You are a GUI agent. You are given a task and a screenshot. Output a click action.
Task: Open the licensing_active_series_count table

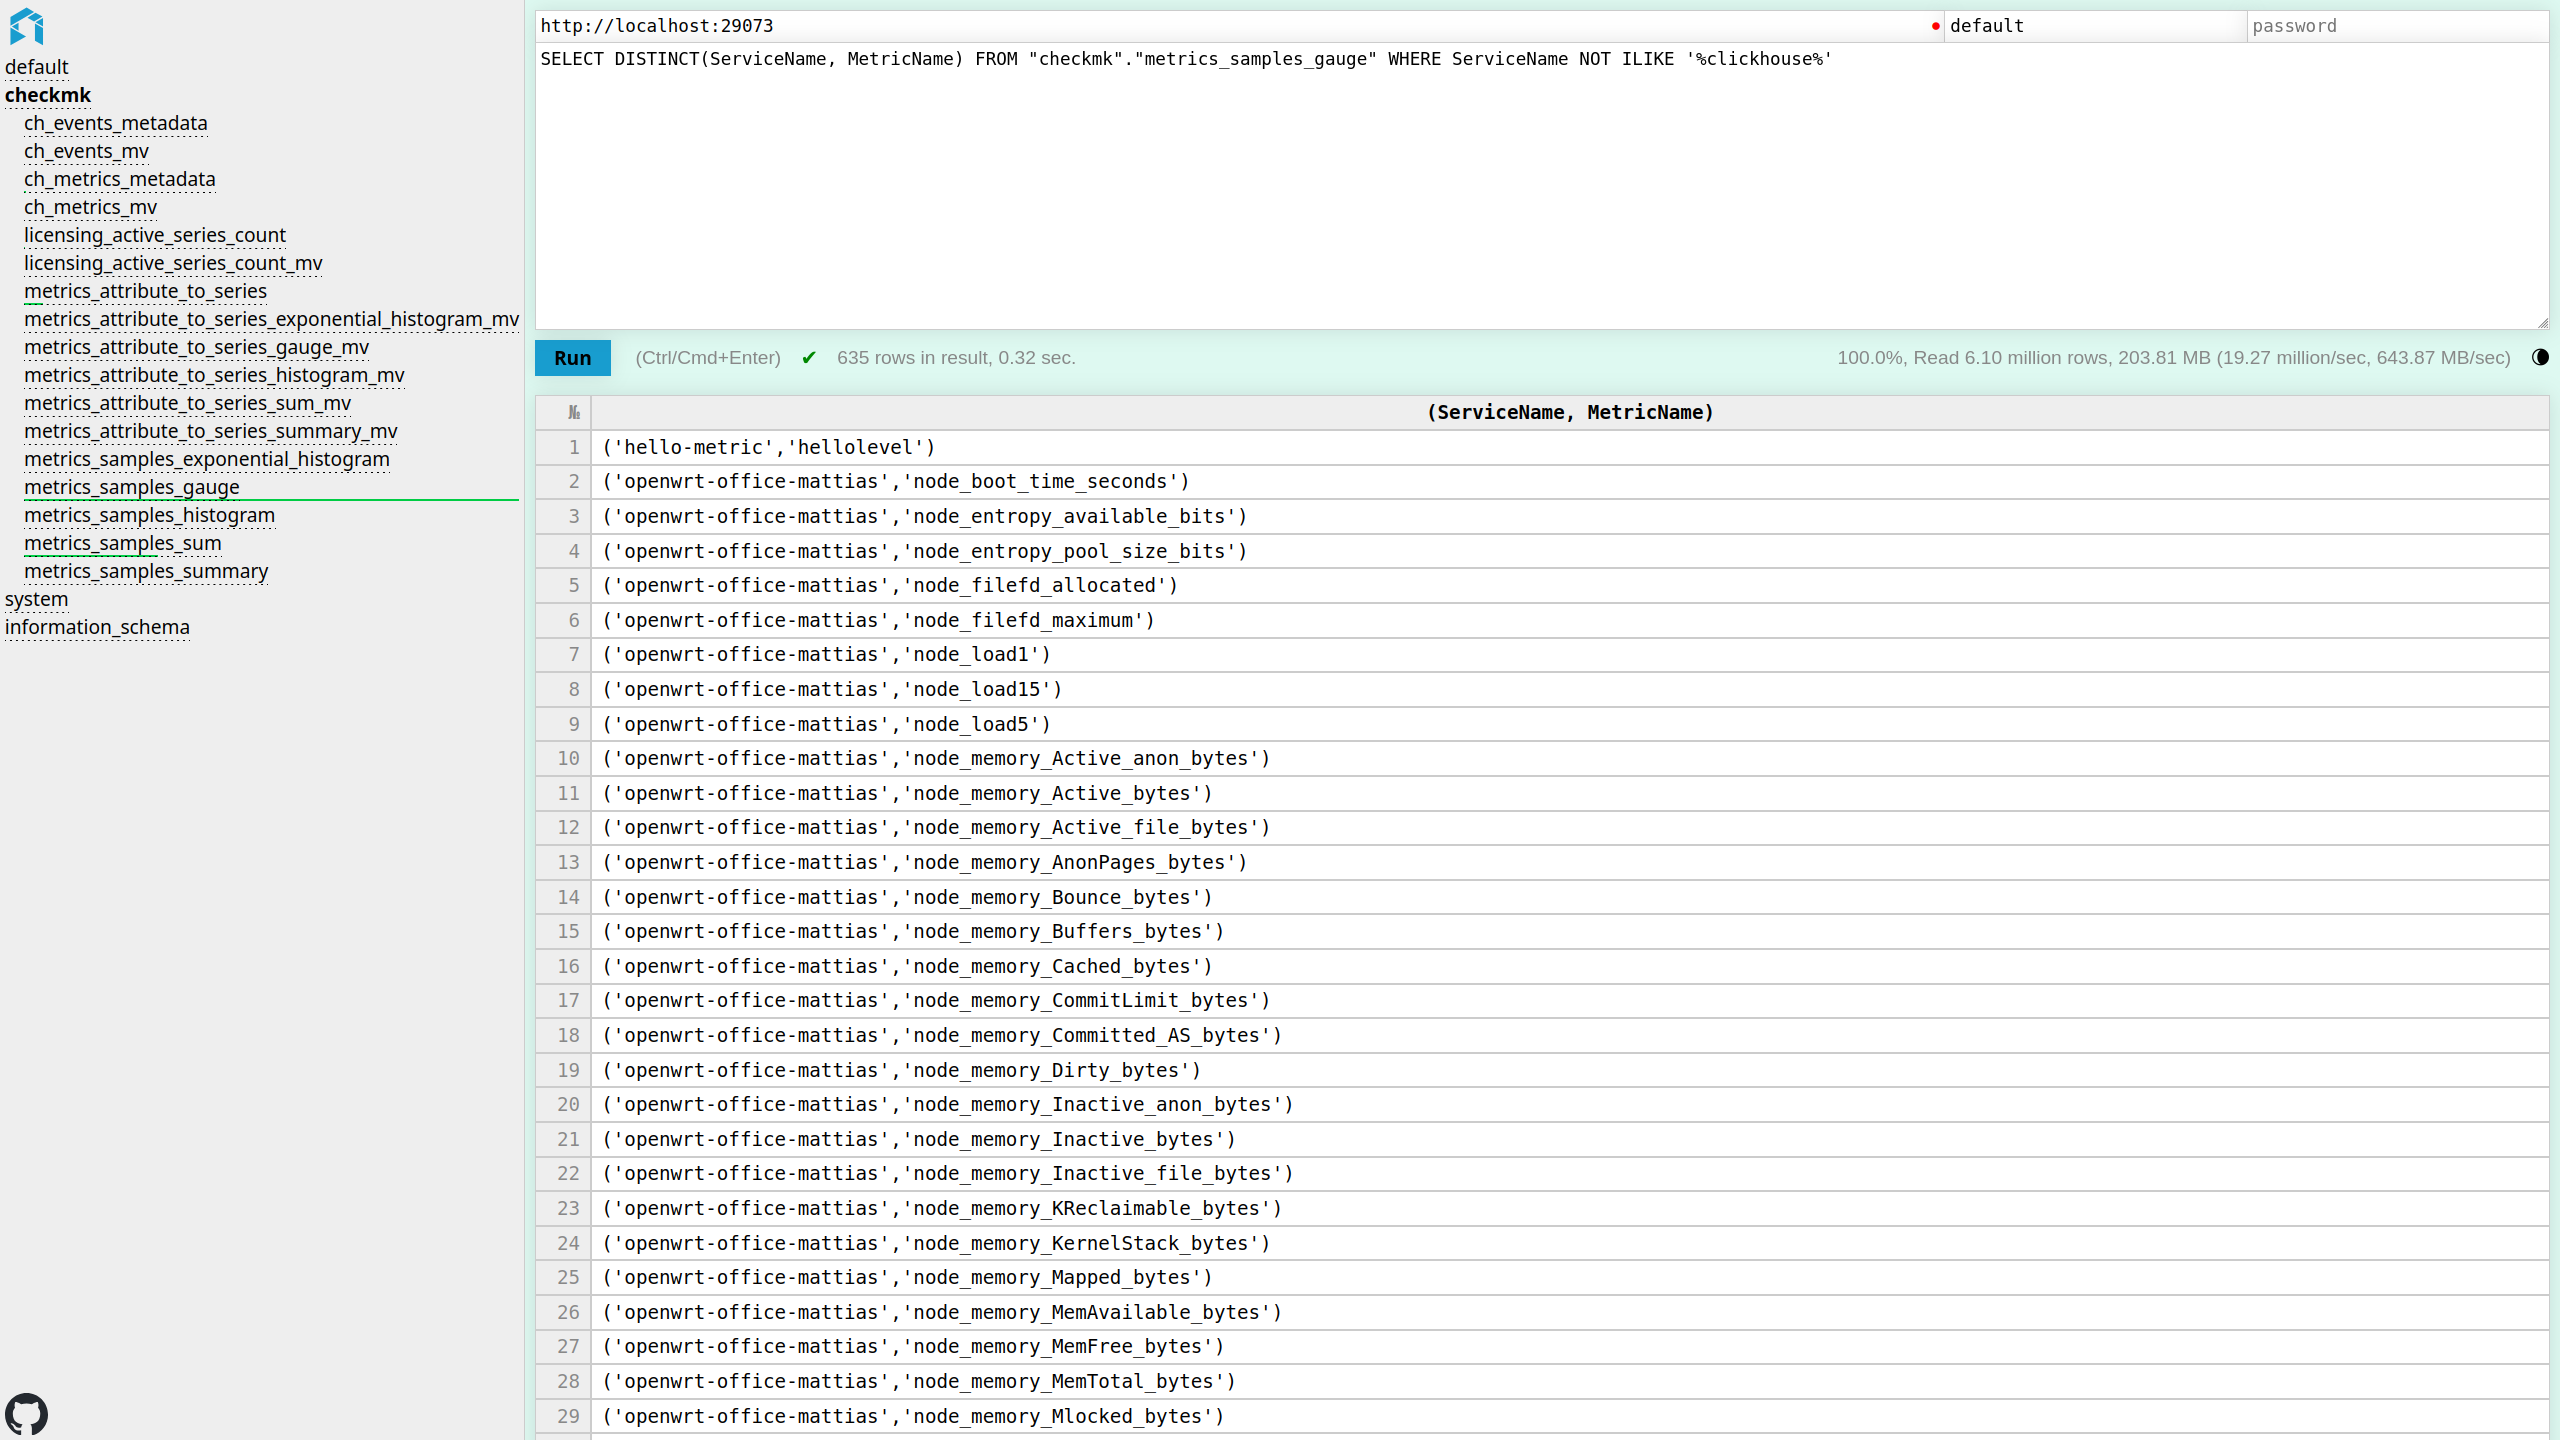154,235
